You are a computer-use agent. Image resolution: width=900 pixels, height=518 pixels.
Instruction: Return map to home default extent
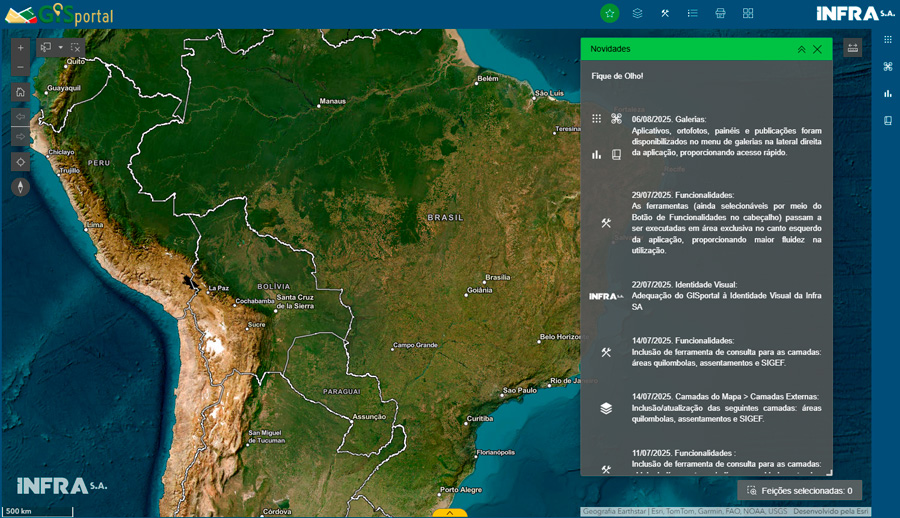(21, 92)
